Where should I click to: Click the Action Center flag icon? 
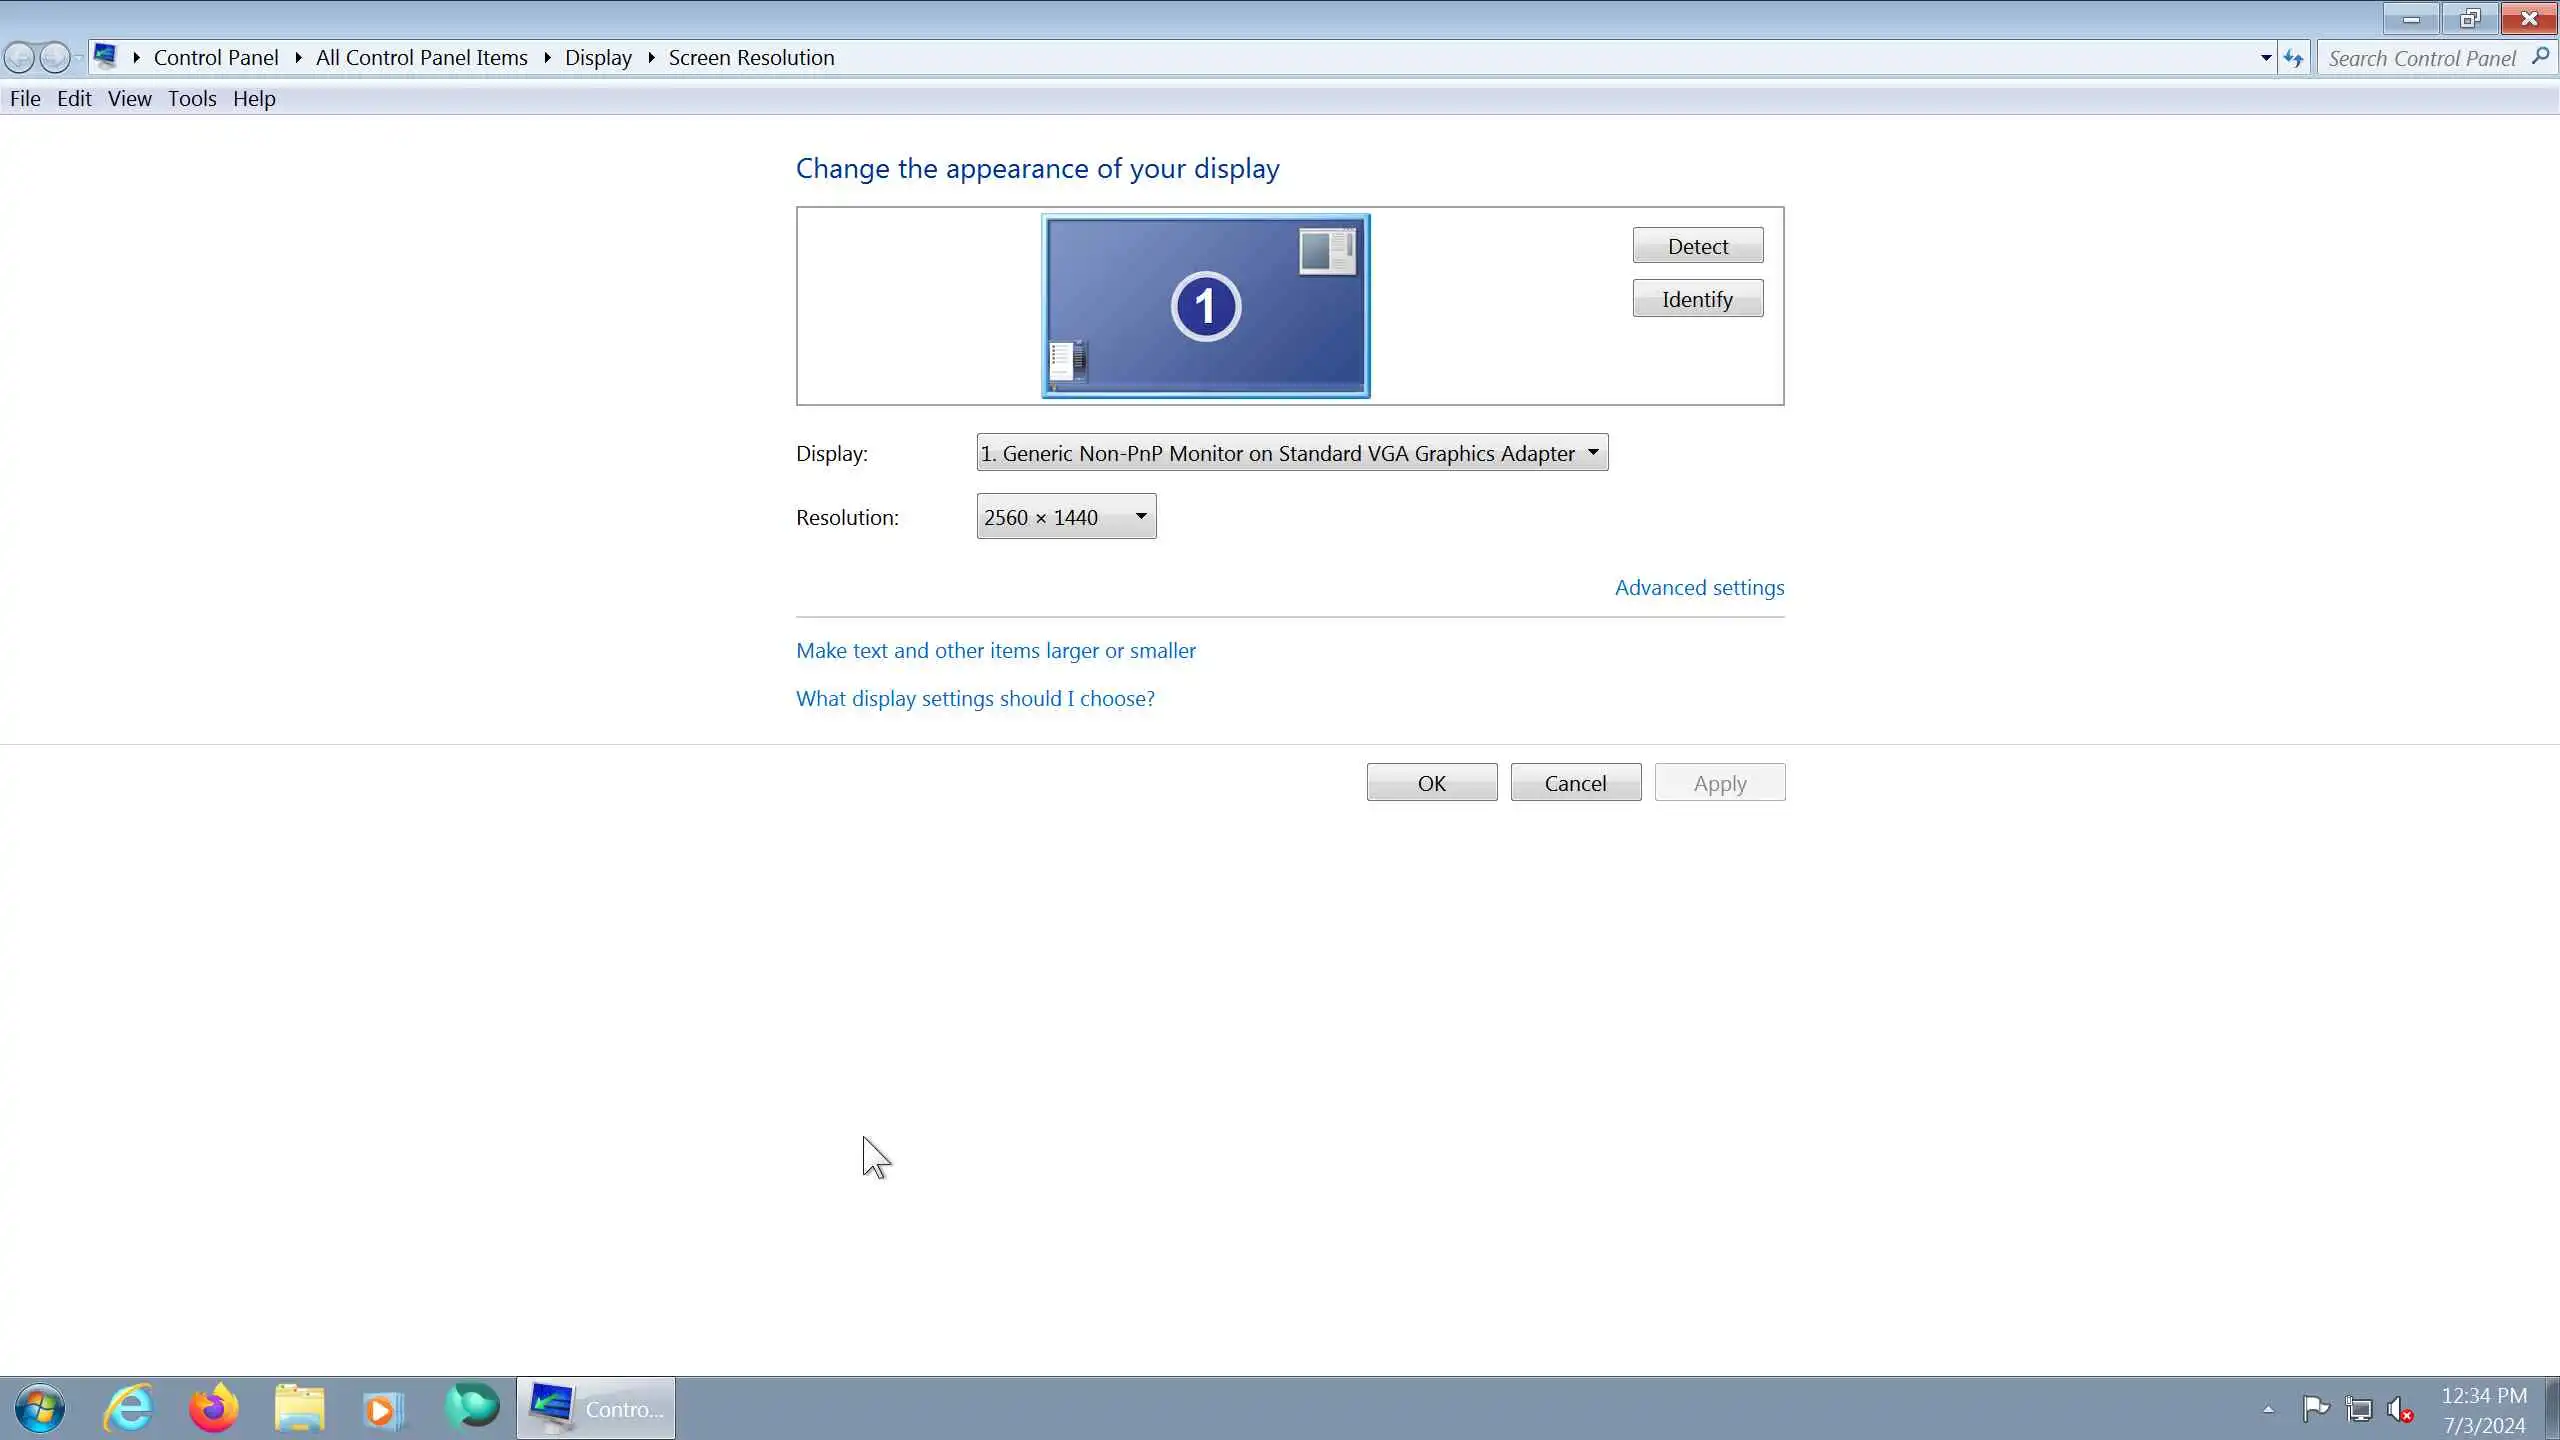coord(2315,1409)
